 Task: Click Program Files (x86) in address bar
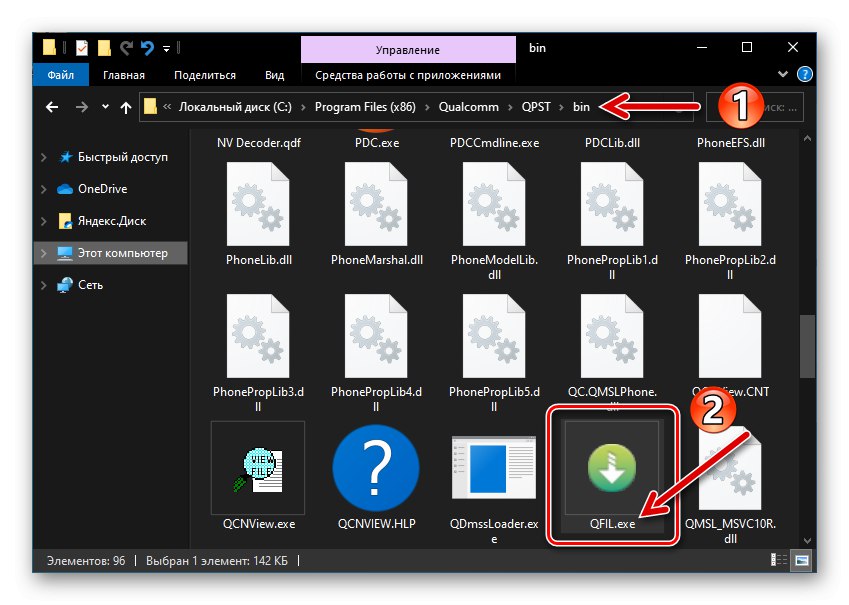365,107
